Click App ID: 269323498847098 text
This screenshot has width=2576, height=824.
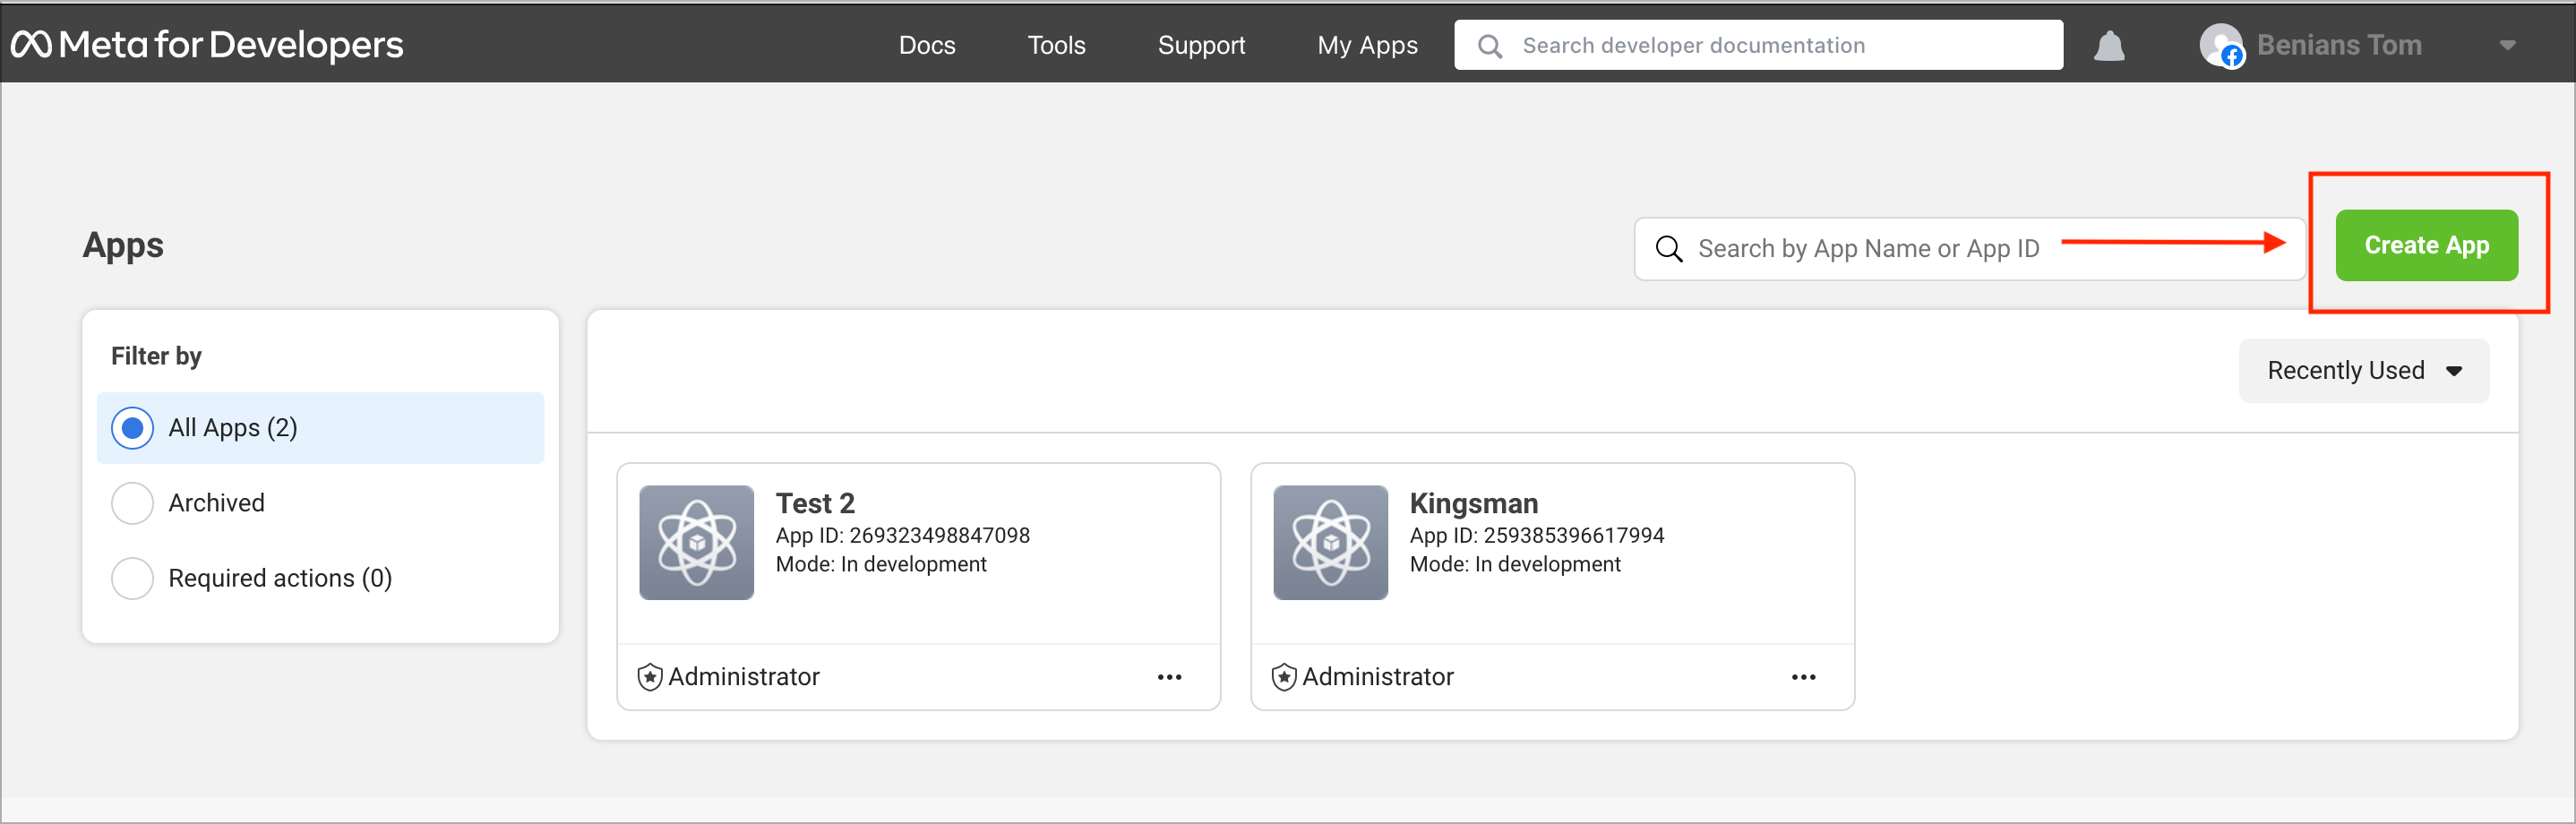(x=902, y=535)
